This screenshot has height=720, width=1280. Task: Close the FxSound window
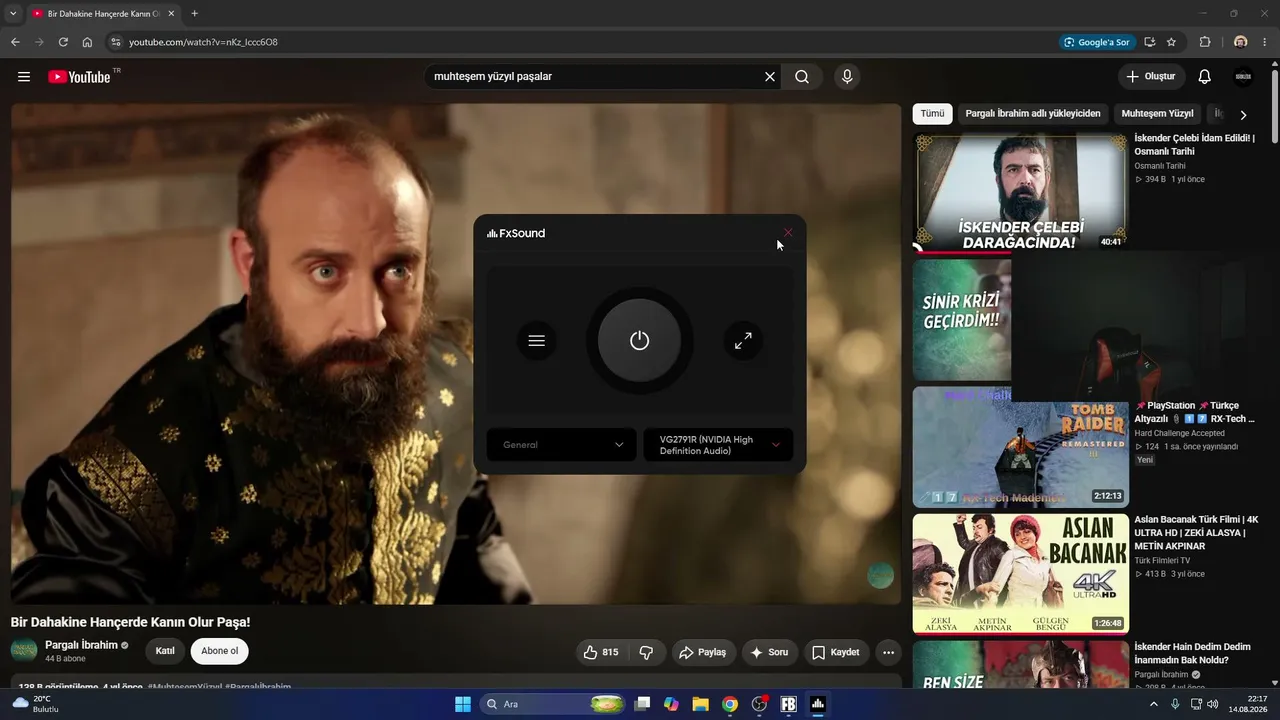(x=788, y=233)
